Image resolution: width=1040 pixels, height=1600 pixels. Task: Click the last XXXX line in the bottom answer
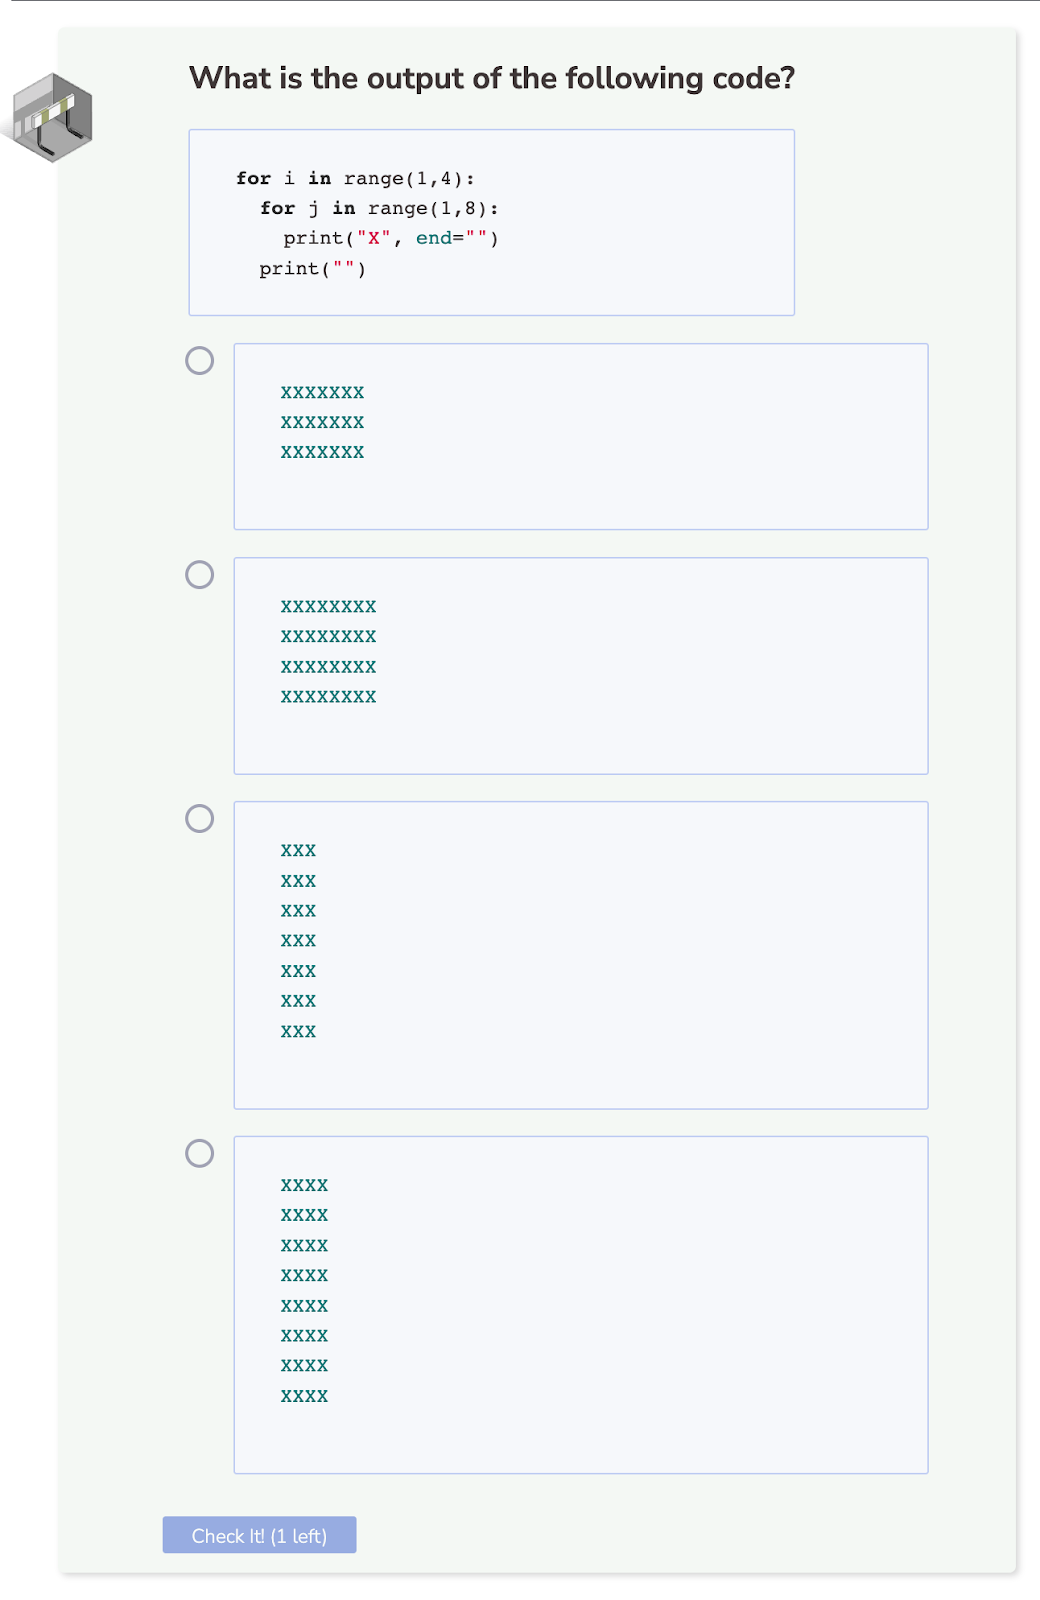304,1396
